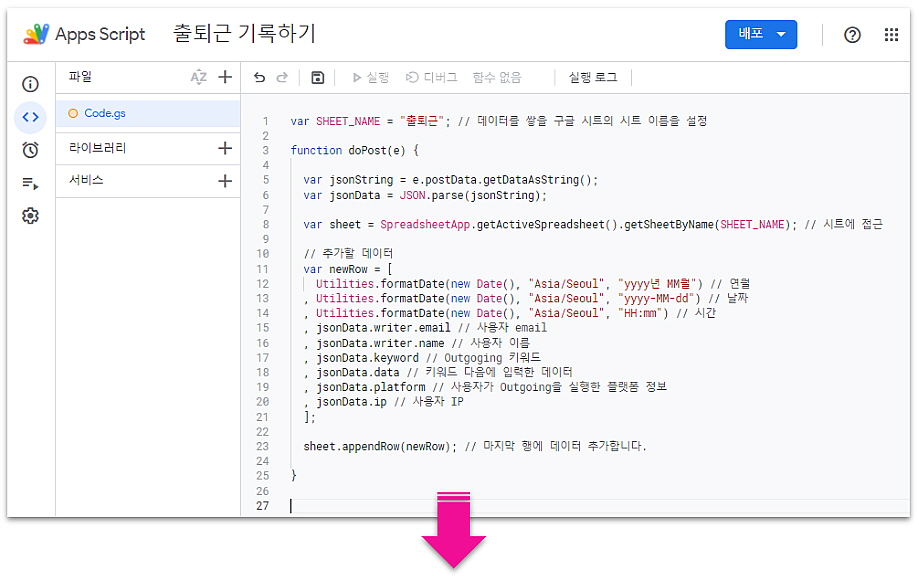
Task: Click the undo arrow in the toolbar
Action: tap(260, 78)
